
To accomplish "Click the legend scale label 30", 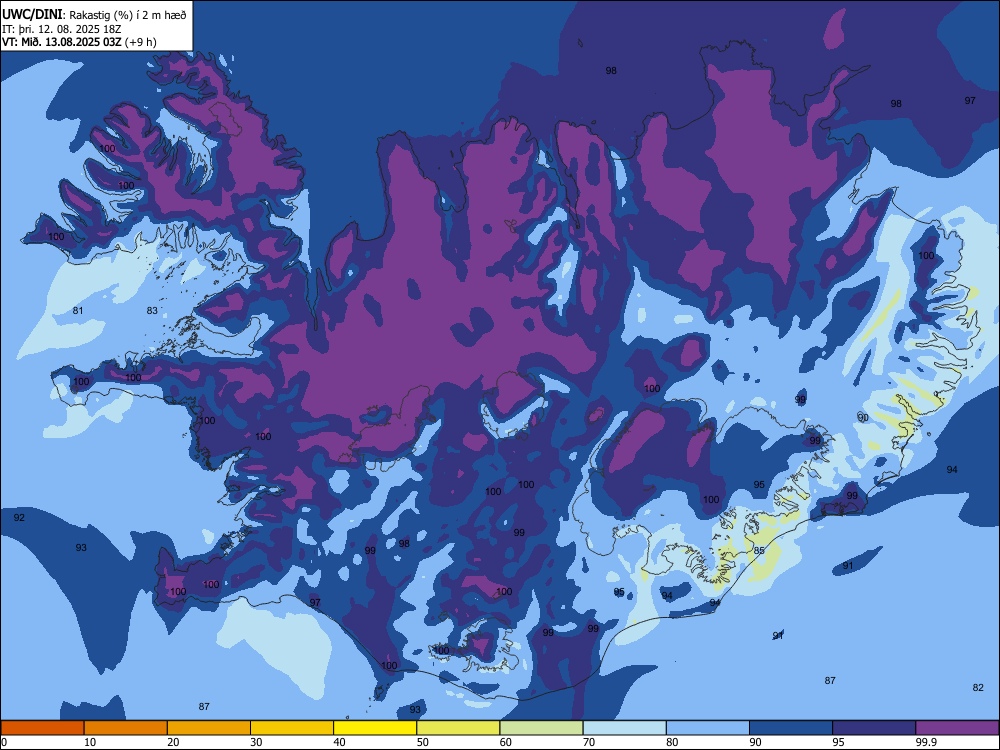I will (x=256, y=742).
